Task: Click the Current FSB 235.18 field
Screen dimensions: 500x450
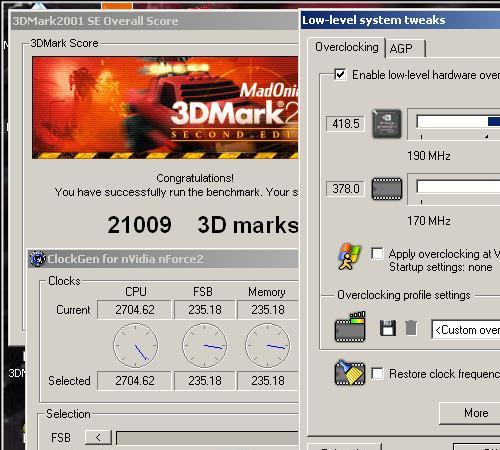Action: pyautogui.click(x=205, y=310)
